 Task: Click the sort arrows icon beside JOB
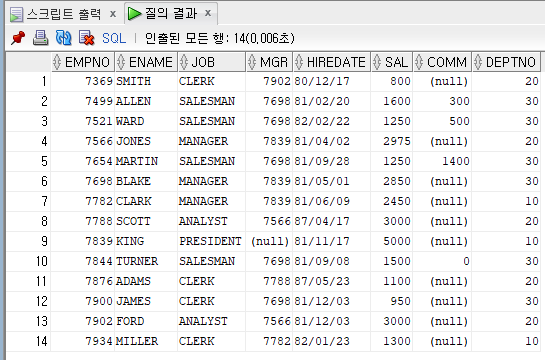coord(184,62)
